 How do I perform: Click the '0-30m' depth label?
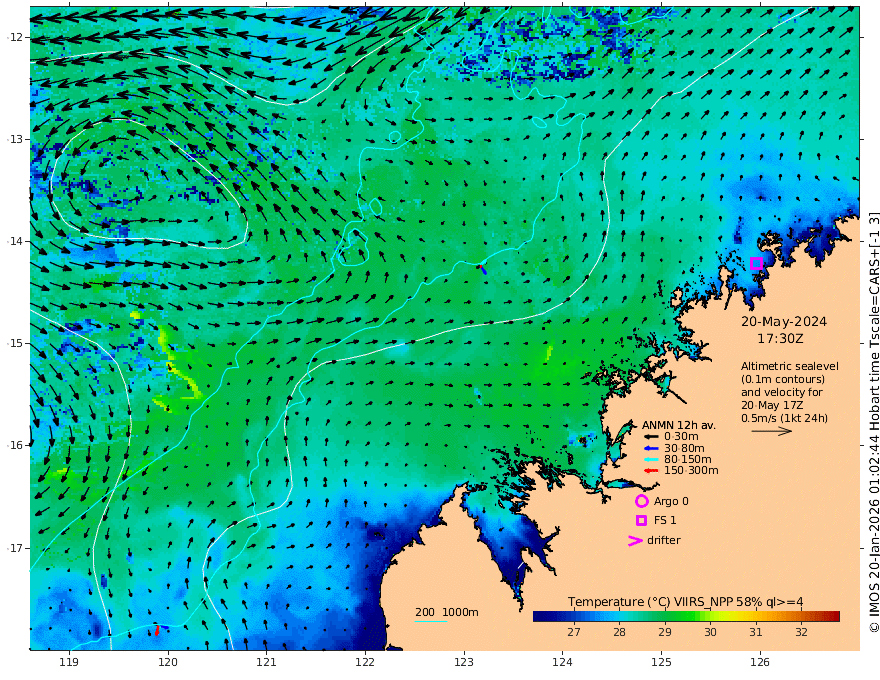coord(681,437)
